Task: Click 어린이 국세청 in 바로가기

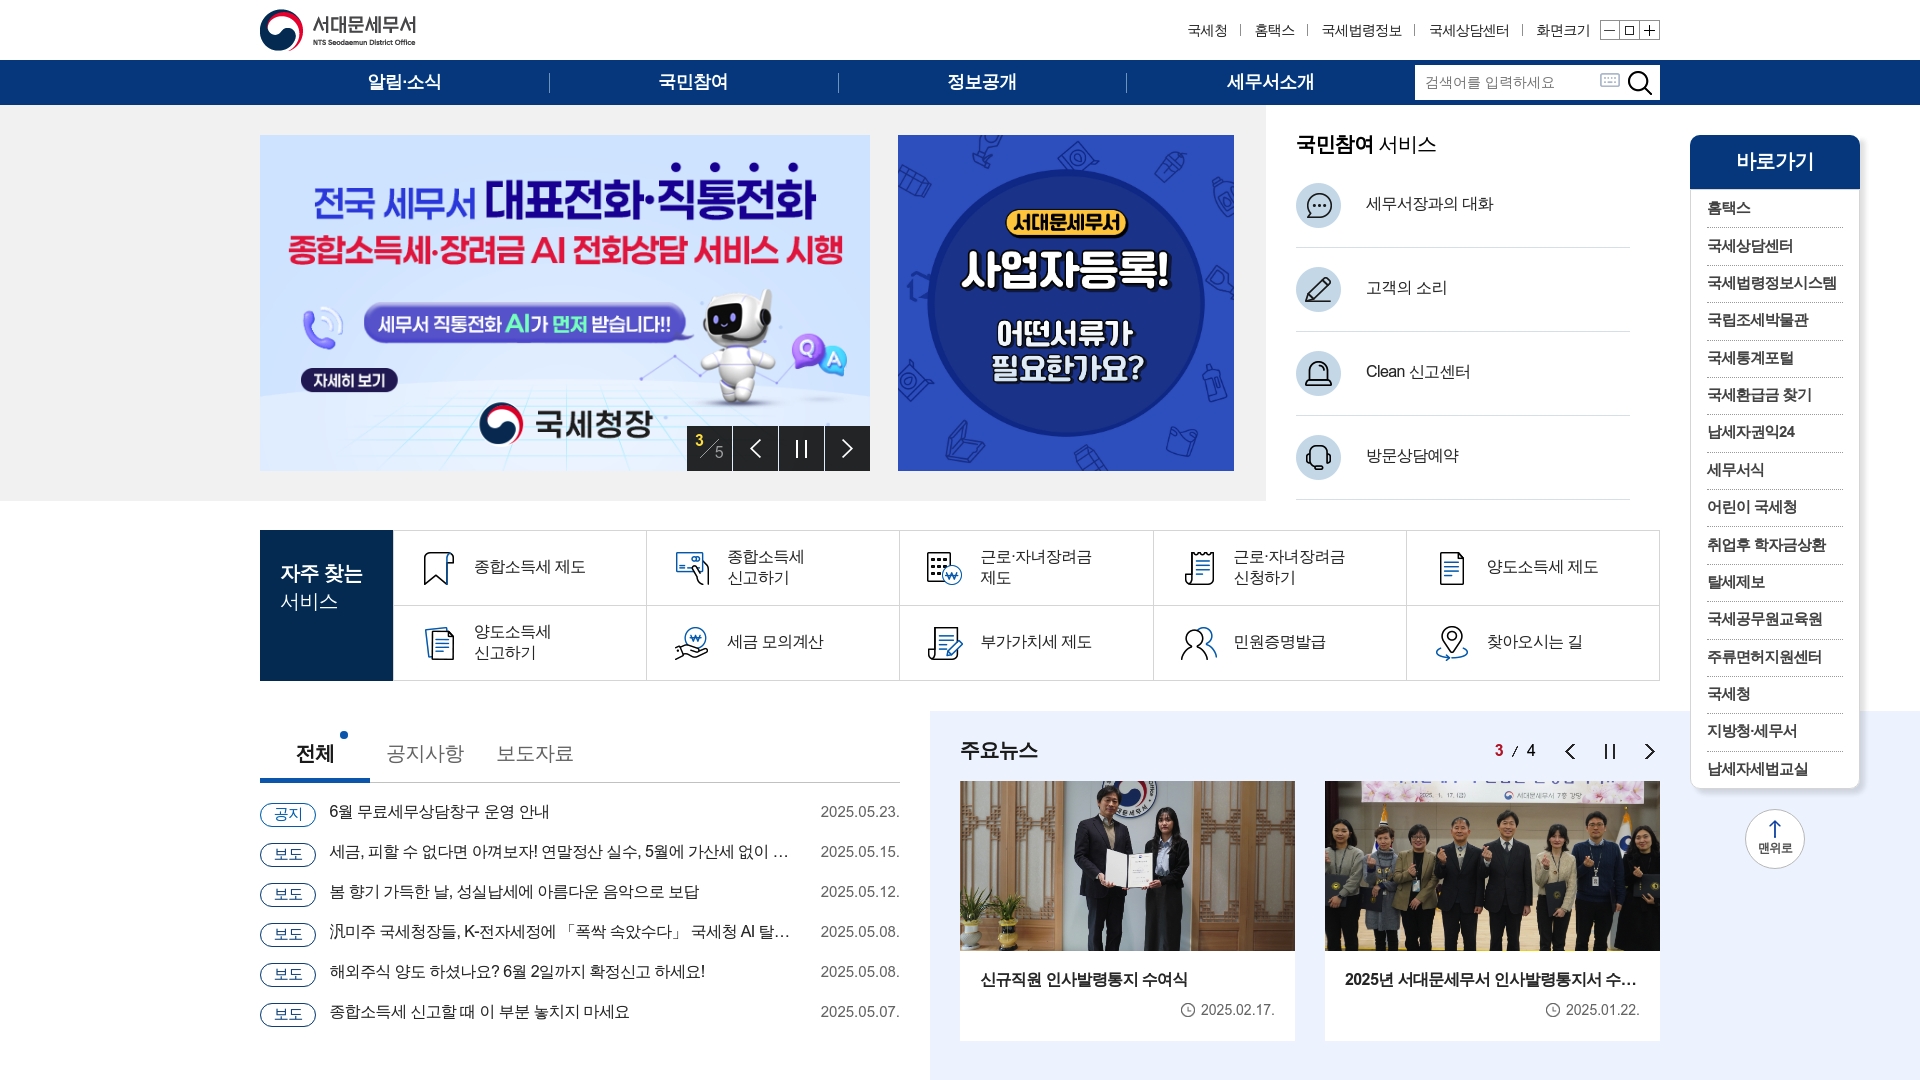Action: 1752,507
